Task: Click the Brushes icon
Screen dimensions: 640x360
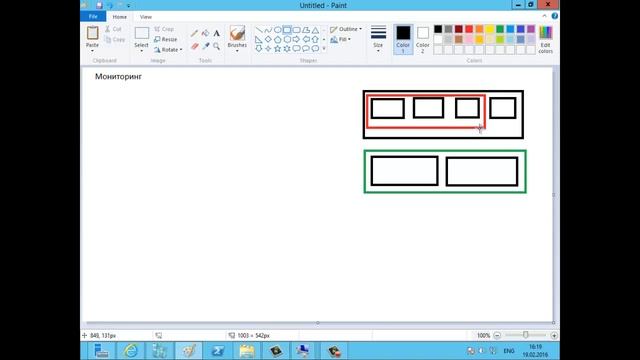Action: coord(237,33)
